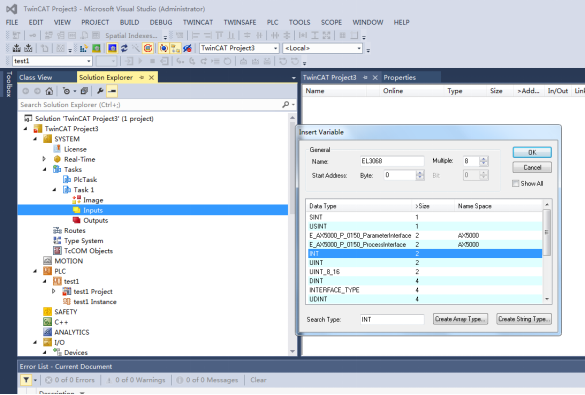
Task: Click the Name field containing EL3068
Action: click(392, 161)
